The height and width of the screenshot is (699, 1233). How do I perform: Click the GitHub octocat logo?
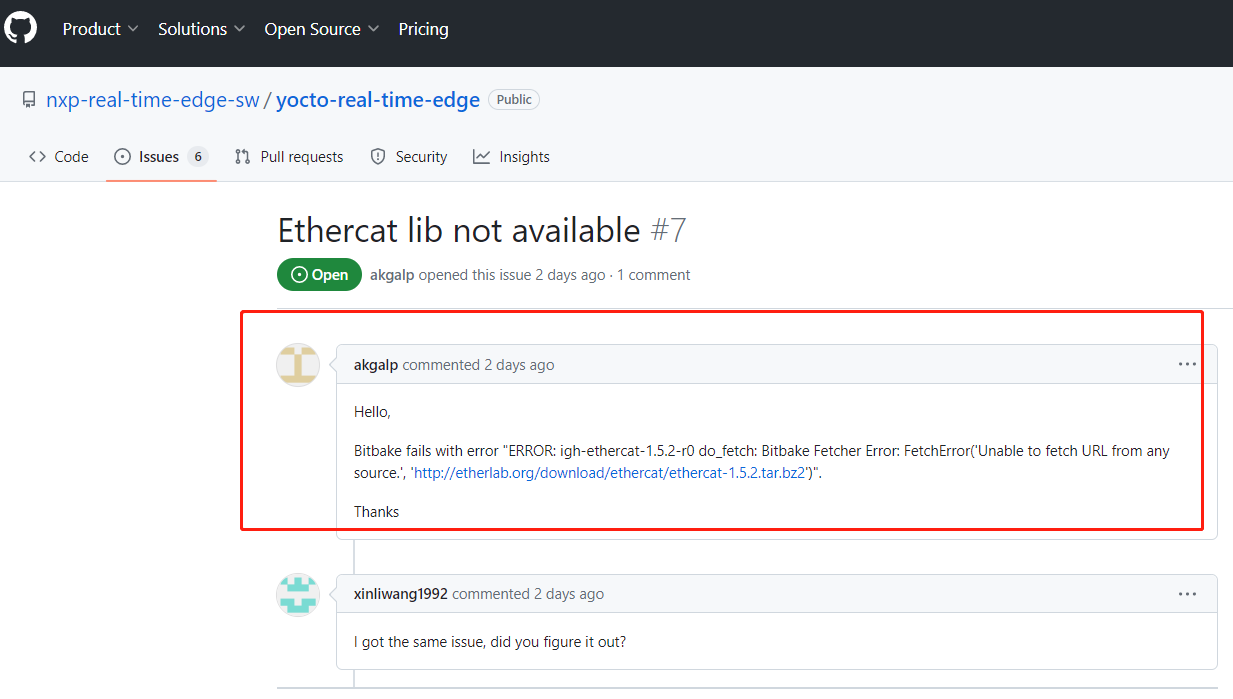pyautogui.click(x=20, y=28)
